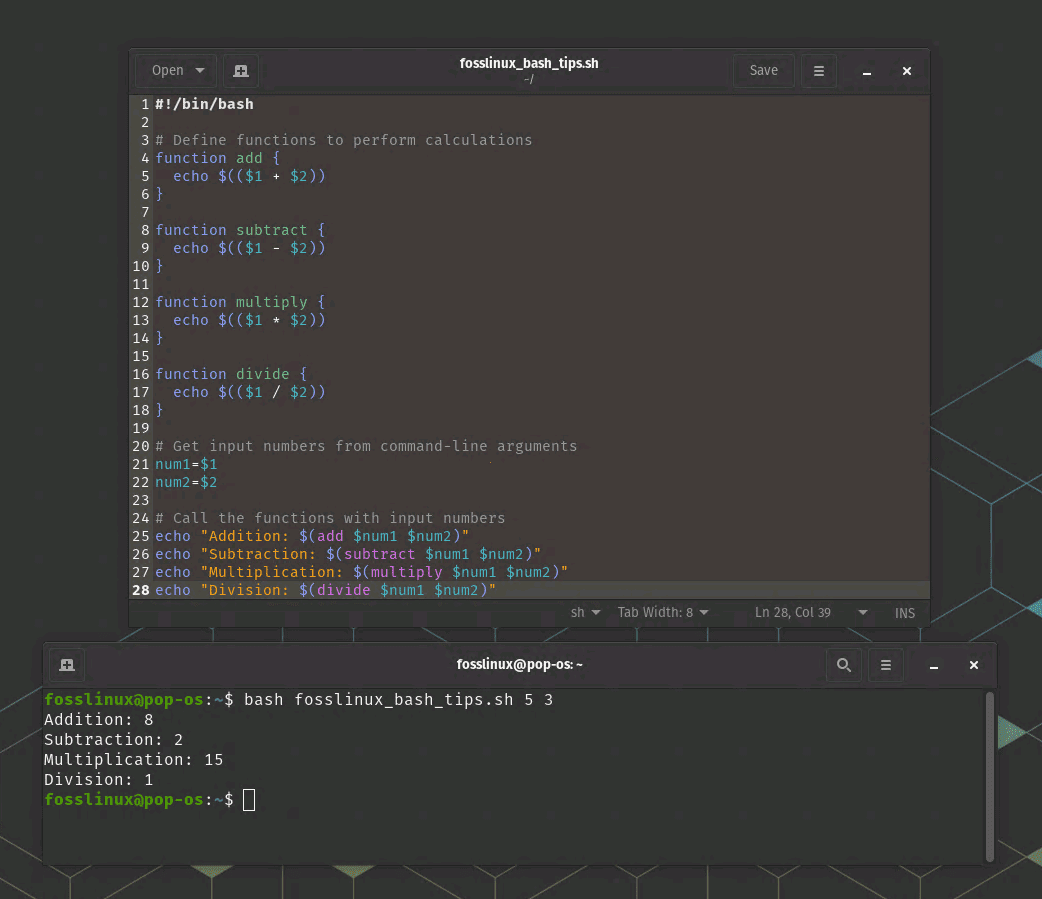Viewport: 1042px width, 899px height.
Task: Click the fosslinux_bash_tips.sh title
Action: point(529,63)
